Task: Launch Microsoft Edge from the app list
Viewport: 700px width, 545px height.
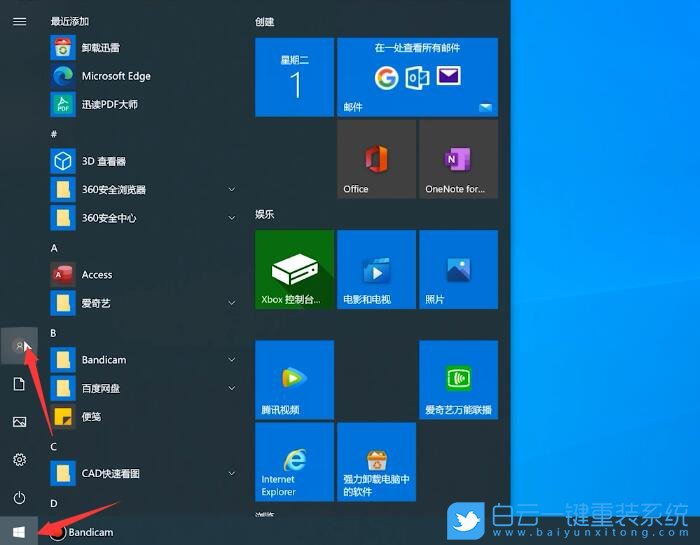Action: coord(143,76)
